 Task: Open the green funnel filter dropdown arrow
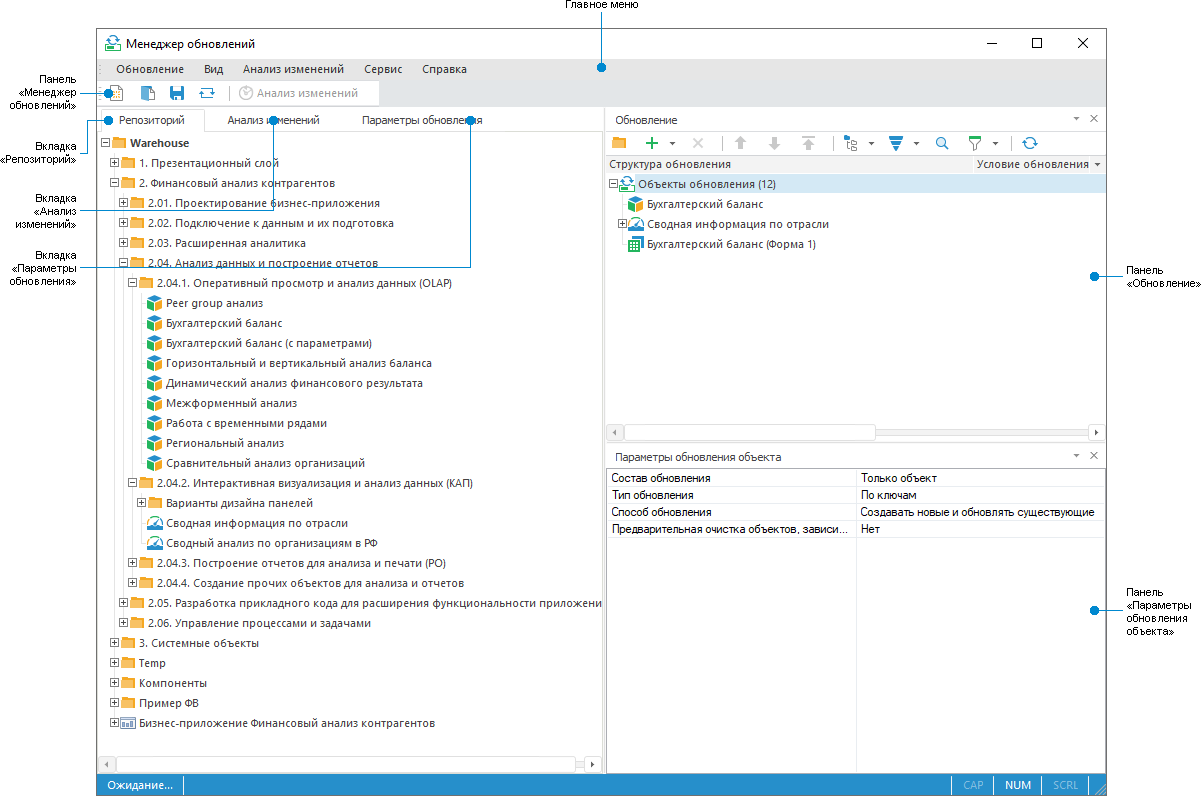(x=995, y=144)
